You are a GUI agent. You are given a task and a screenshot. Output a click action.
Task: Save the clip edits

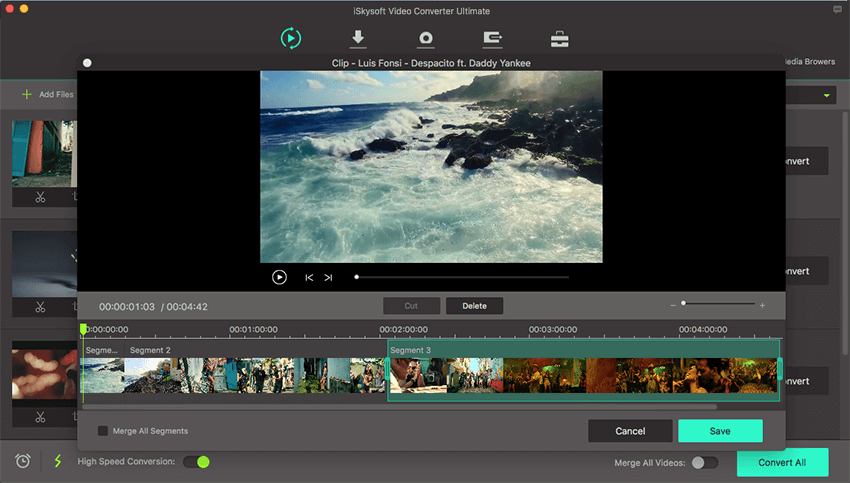pyautogui.click(x=720, y=431)
